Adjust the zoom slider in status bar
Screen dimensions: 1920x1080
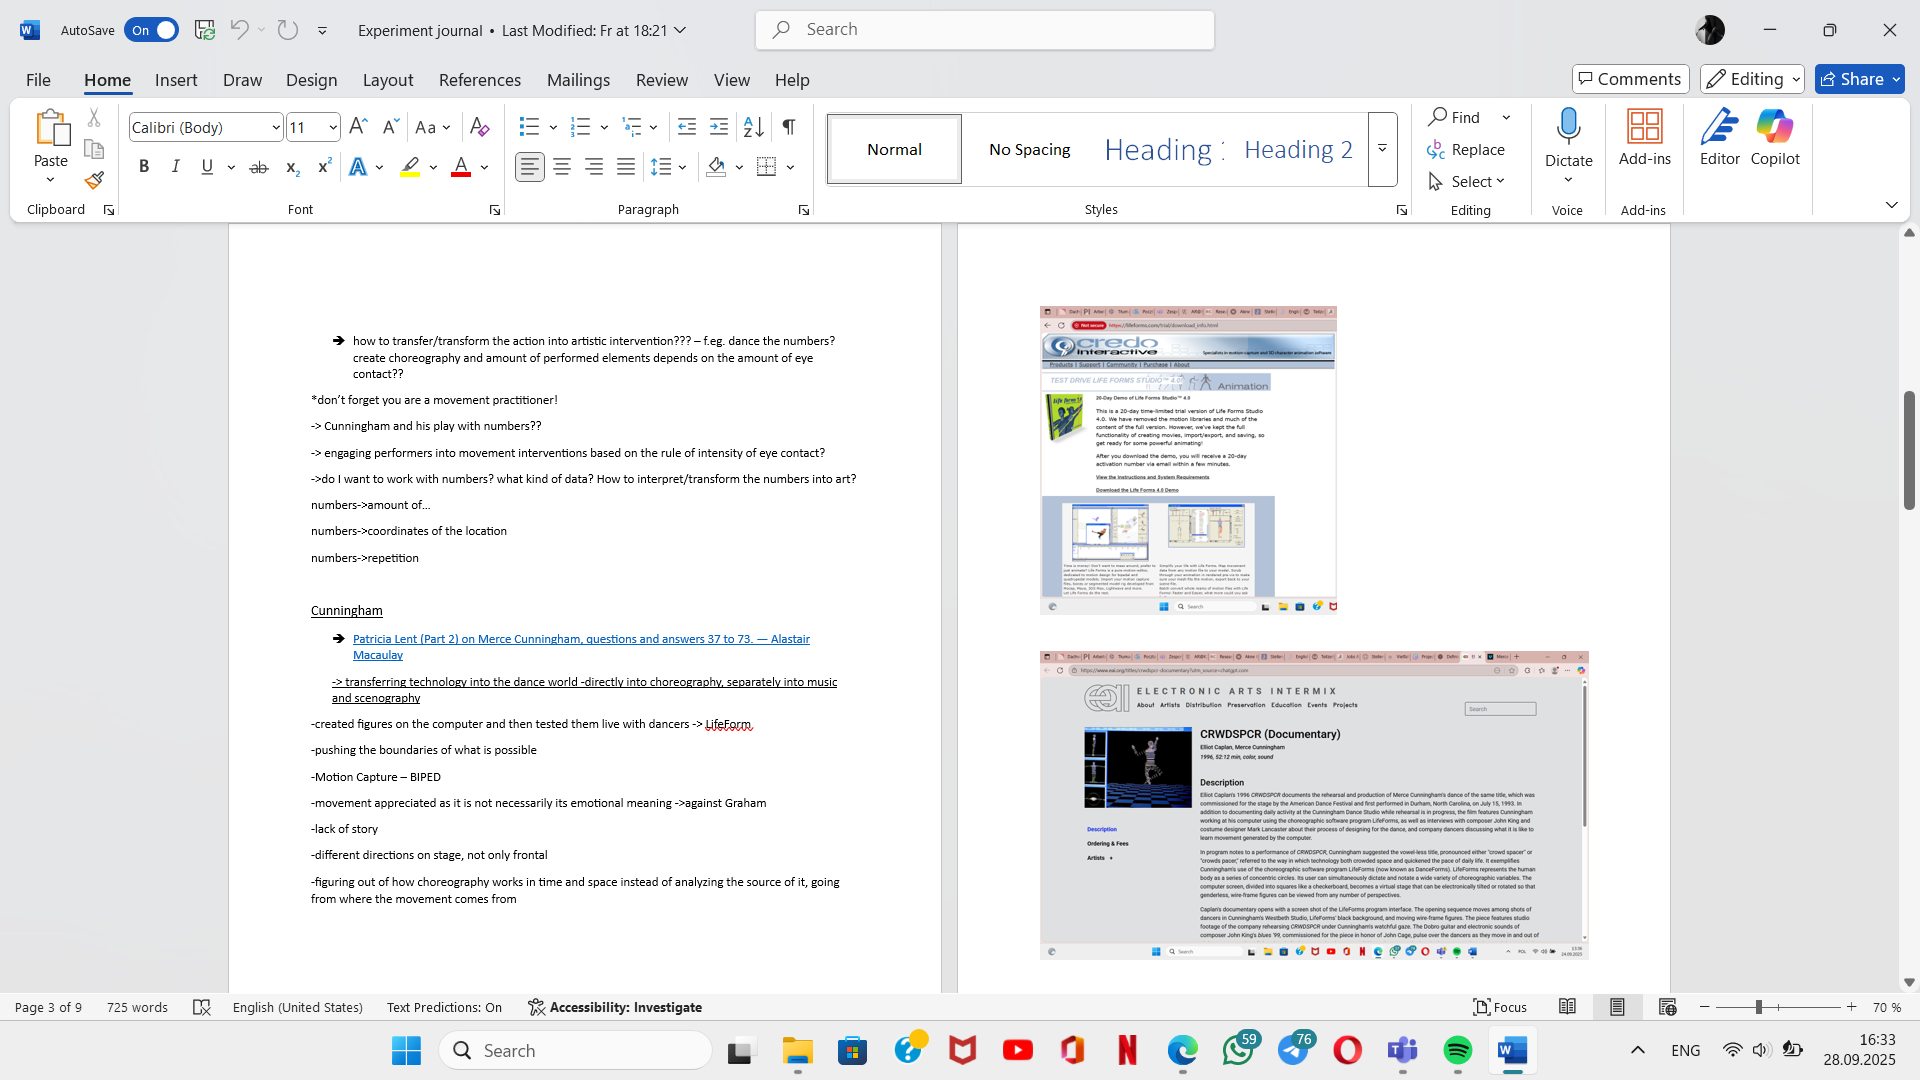1758,1007
